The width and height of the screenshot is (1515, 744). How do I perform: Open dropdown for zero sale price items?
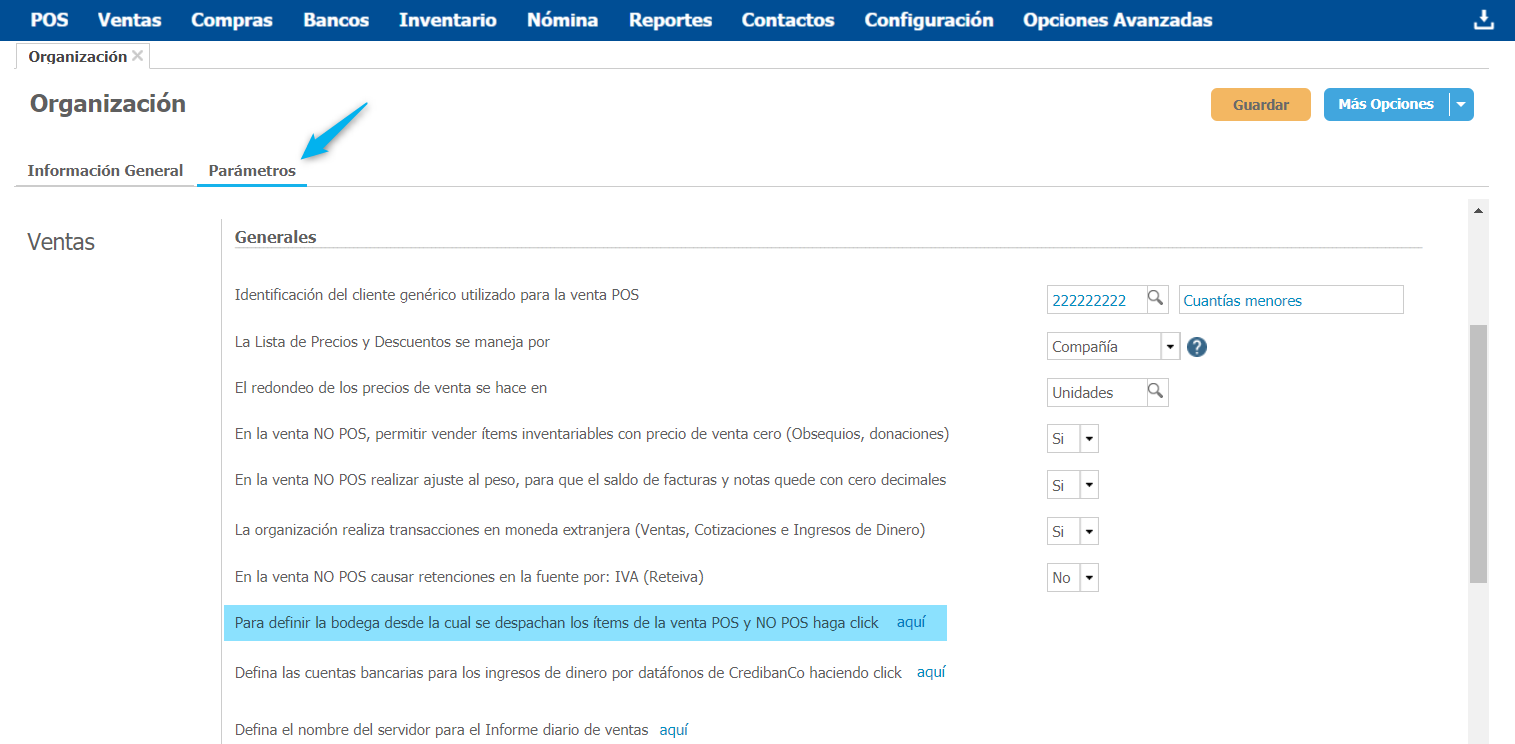click(x=1089, y=439)
